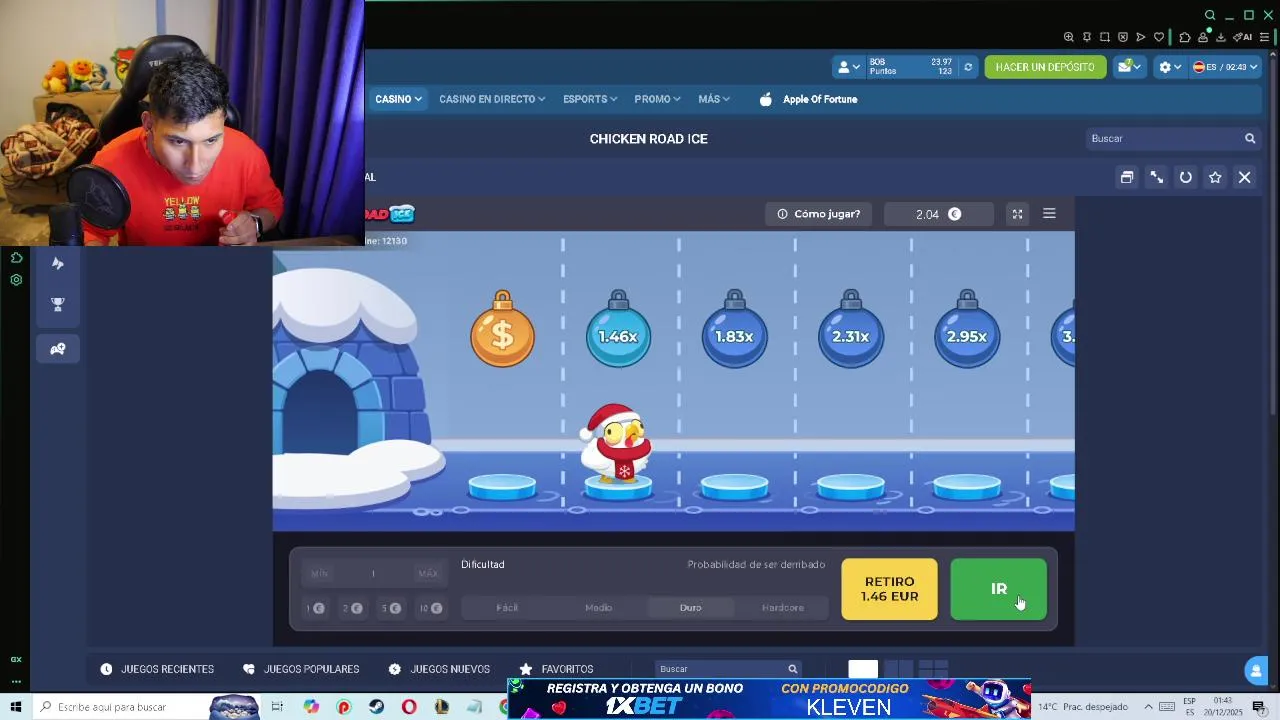Open the browser AI assistant icon
1280x720 pixels.
(x=1243, y=37)
